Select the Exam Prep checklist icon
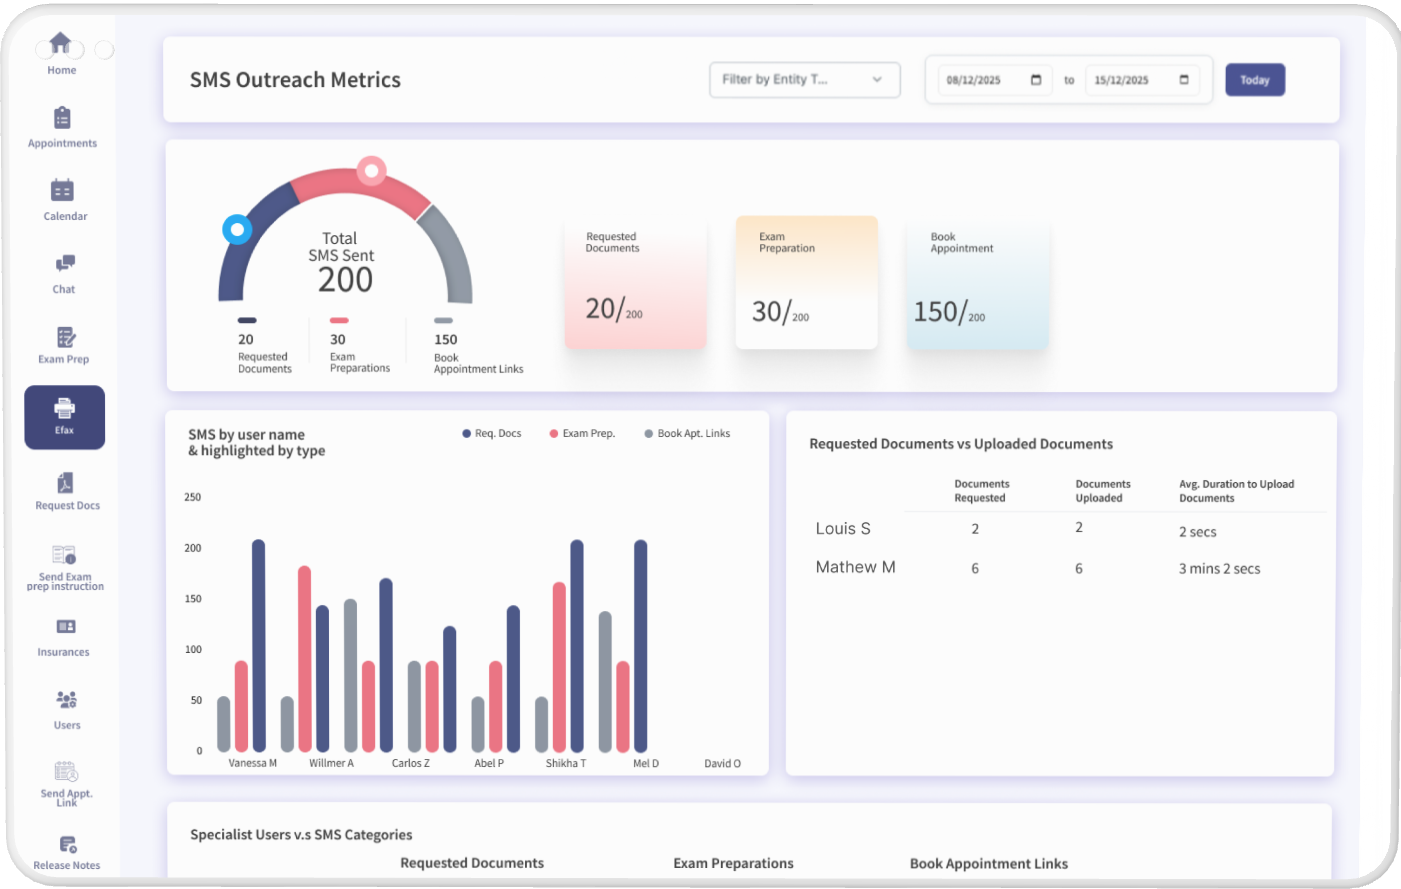The height and width of the screenshot is (889, 1401). point(65,336)
